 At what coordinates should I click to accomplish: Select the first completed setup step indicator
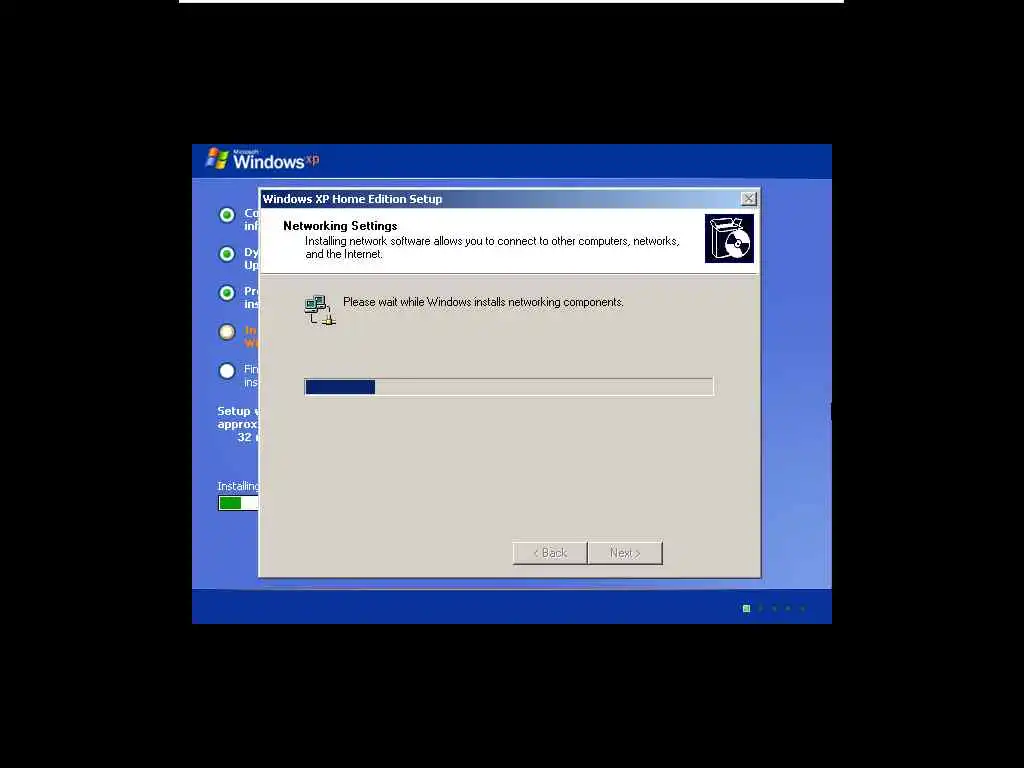pos(227,215)
